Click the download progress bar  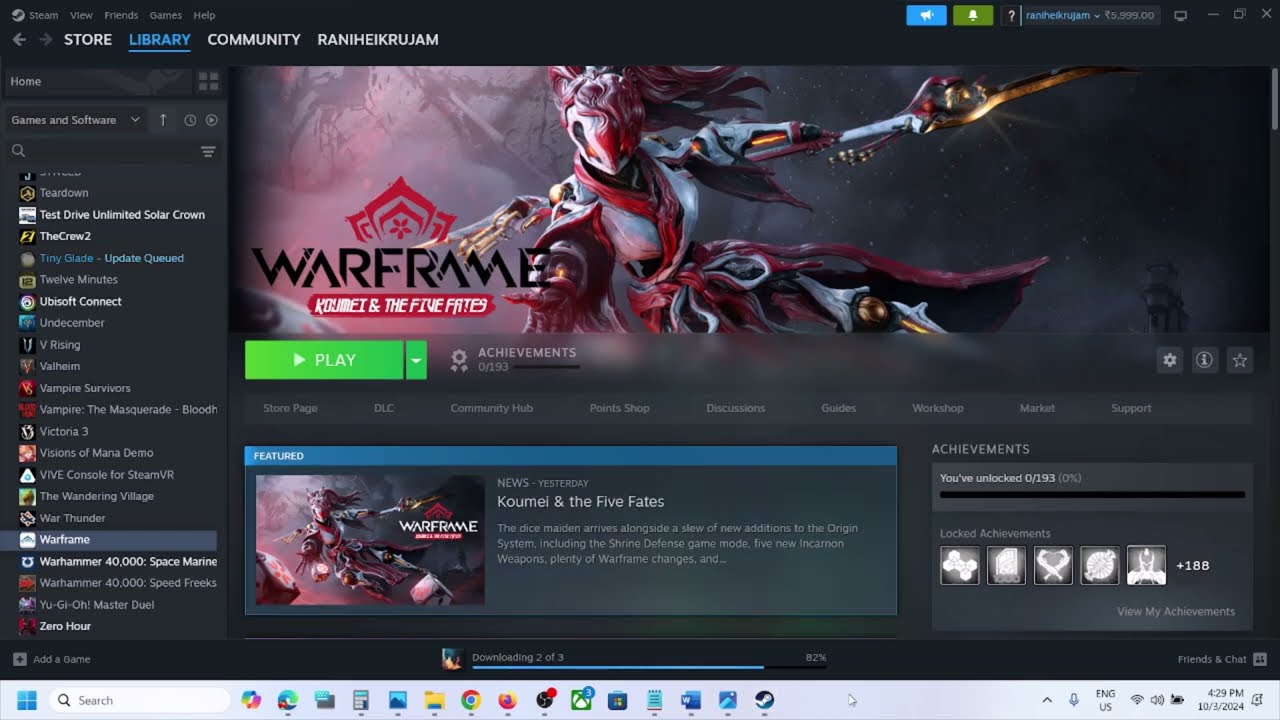648,667
